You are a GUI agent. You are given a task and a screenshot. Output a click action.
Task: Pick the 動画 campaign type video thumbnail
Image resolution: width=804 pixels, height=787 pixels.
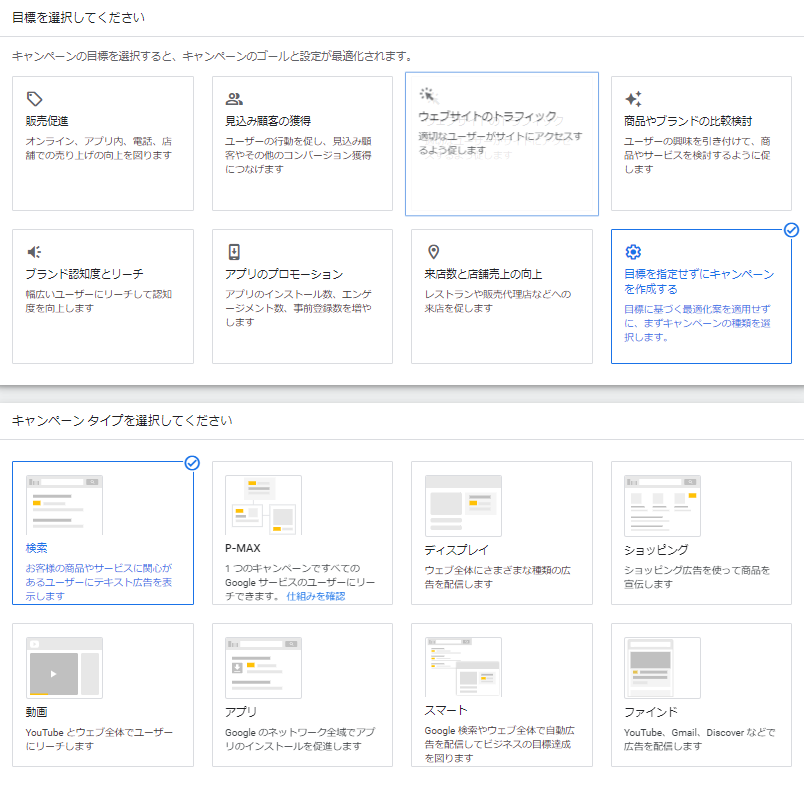pos(64,666)
